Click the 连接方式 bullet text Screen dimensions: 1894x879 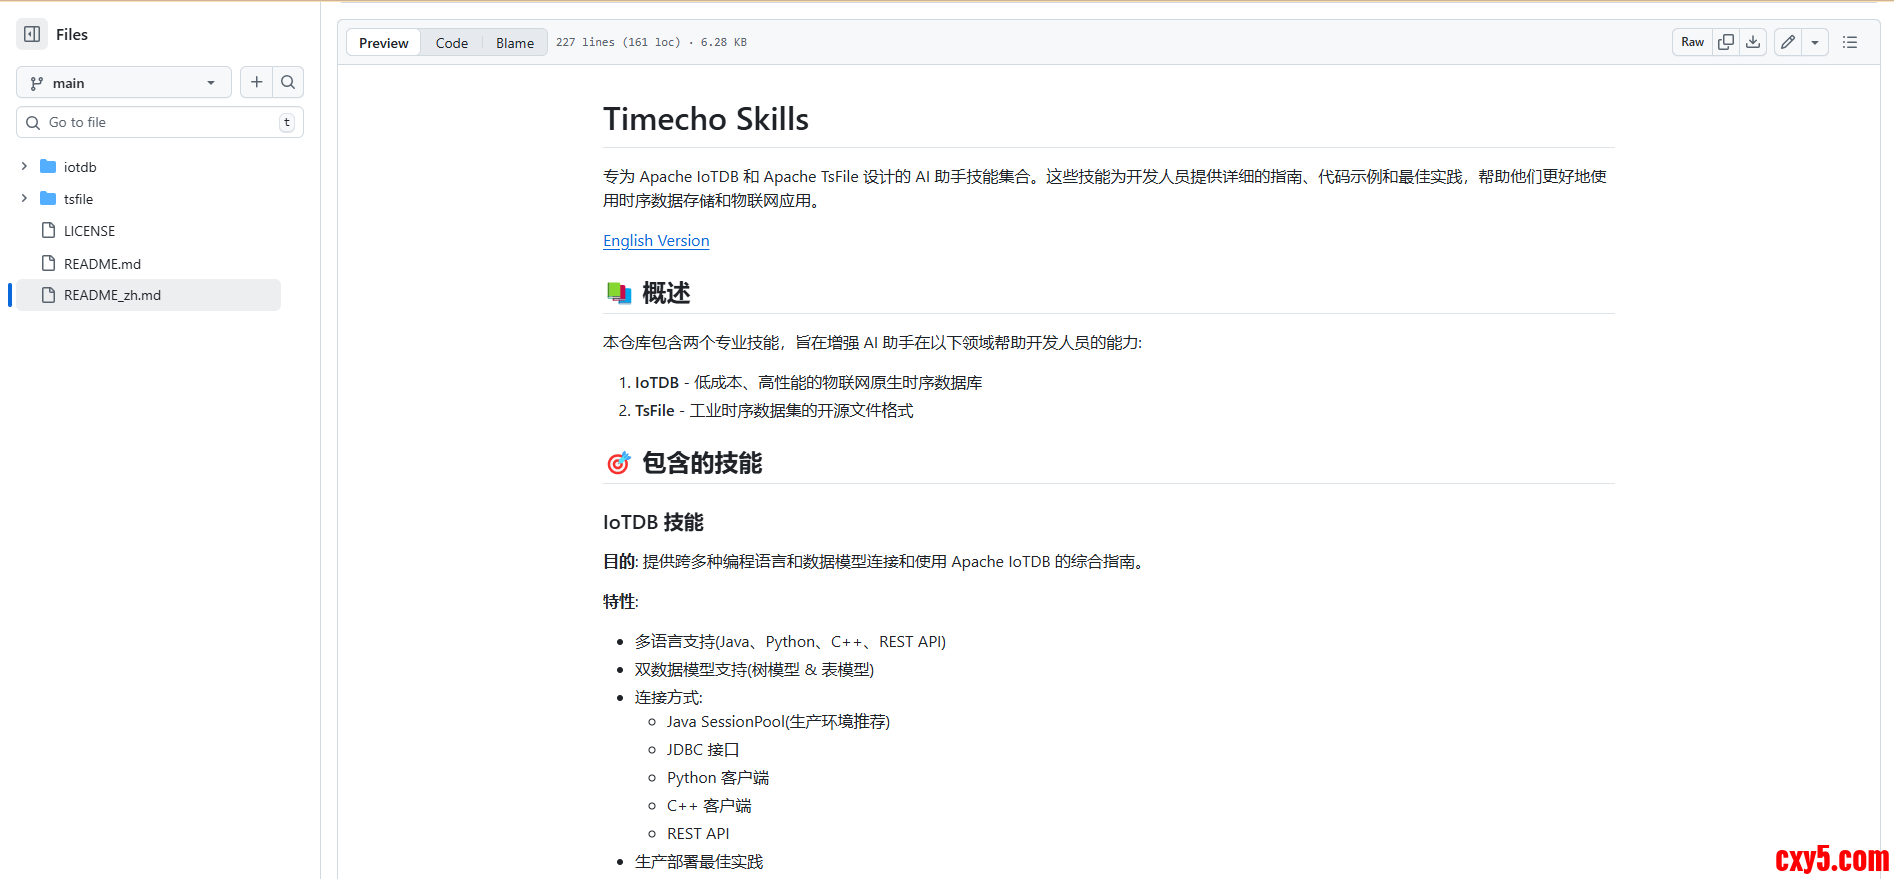(669, 698)
